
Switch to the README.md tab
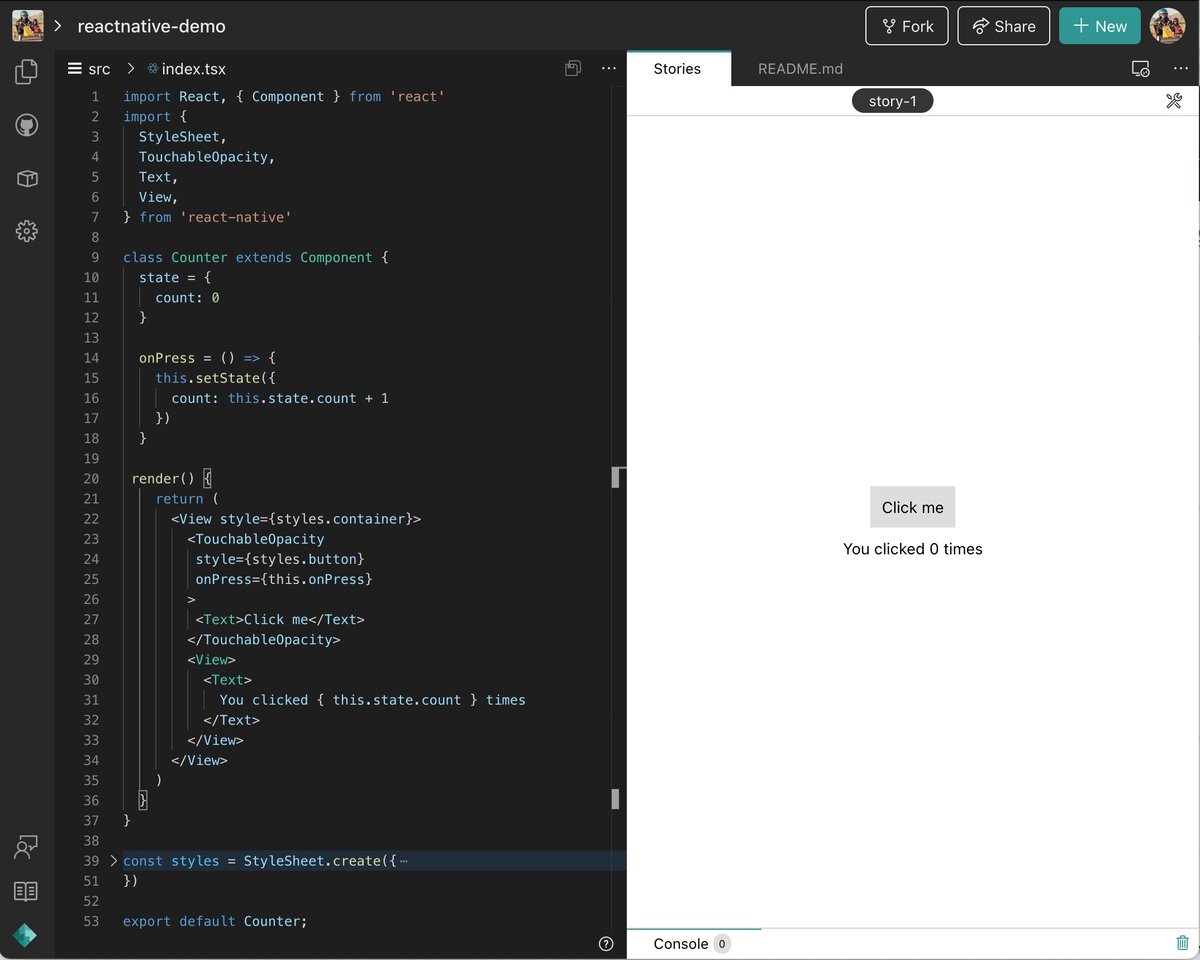(800, 69)
